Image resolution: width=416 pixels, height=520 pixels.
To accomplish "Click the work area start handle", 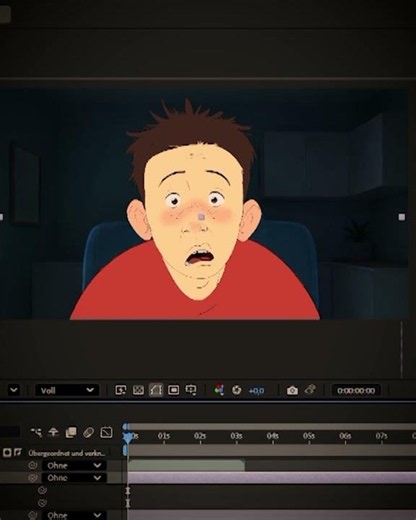I will pos(125,451).
